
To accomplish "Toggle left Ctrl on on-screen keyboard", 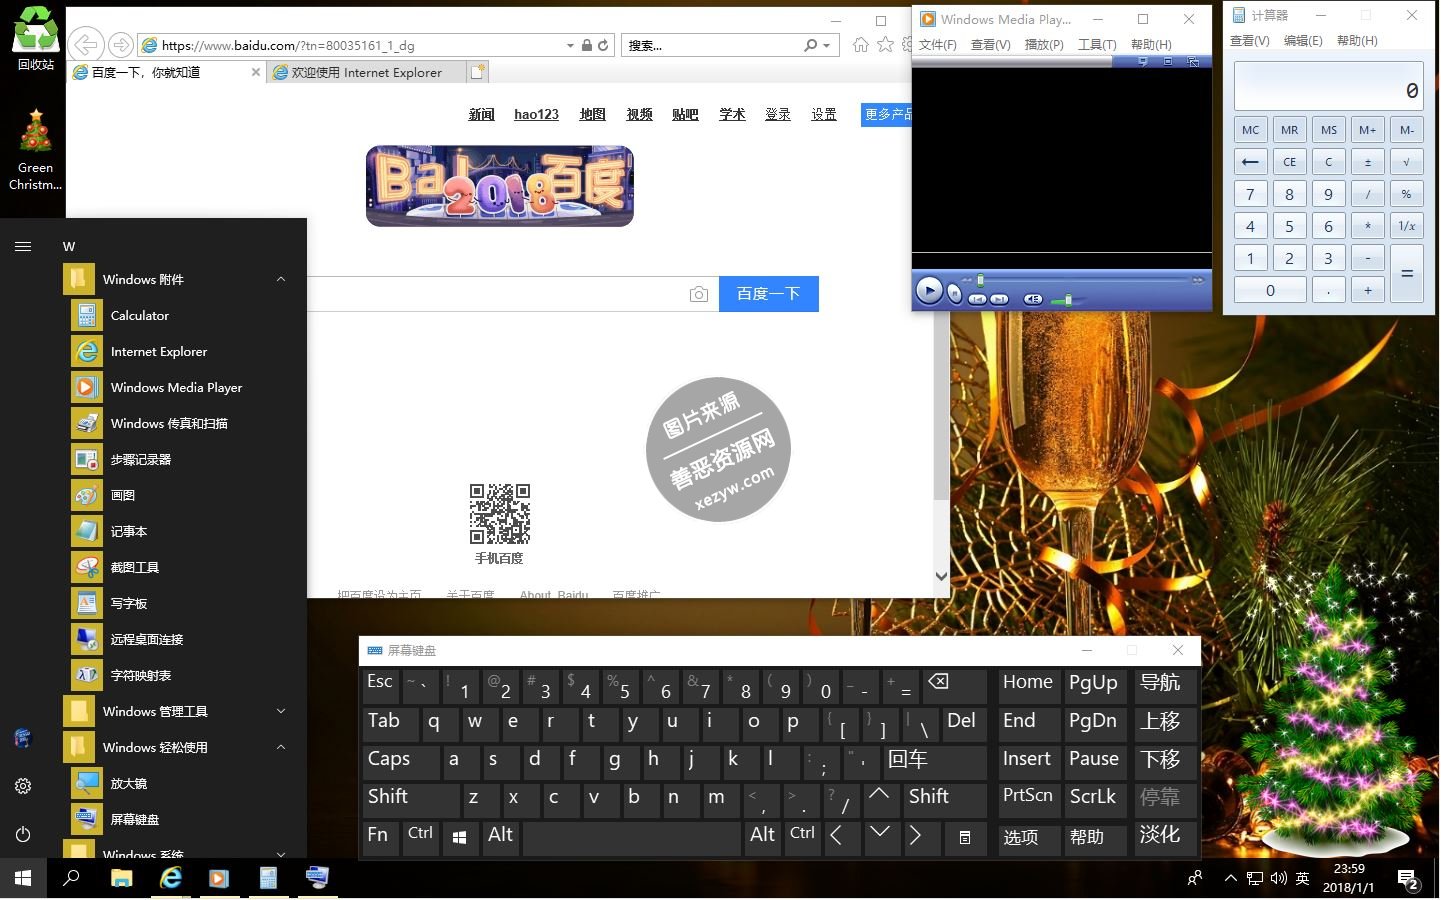I will click(421, 838).
